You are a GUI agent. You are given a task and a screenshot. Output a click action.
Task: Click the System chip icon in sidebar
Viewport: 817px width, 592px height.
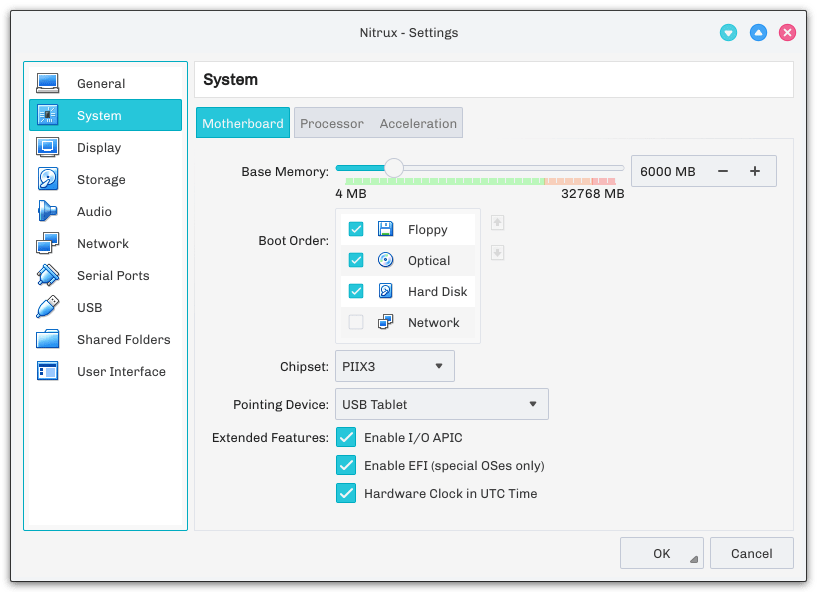(47, 115)
